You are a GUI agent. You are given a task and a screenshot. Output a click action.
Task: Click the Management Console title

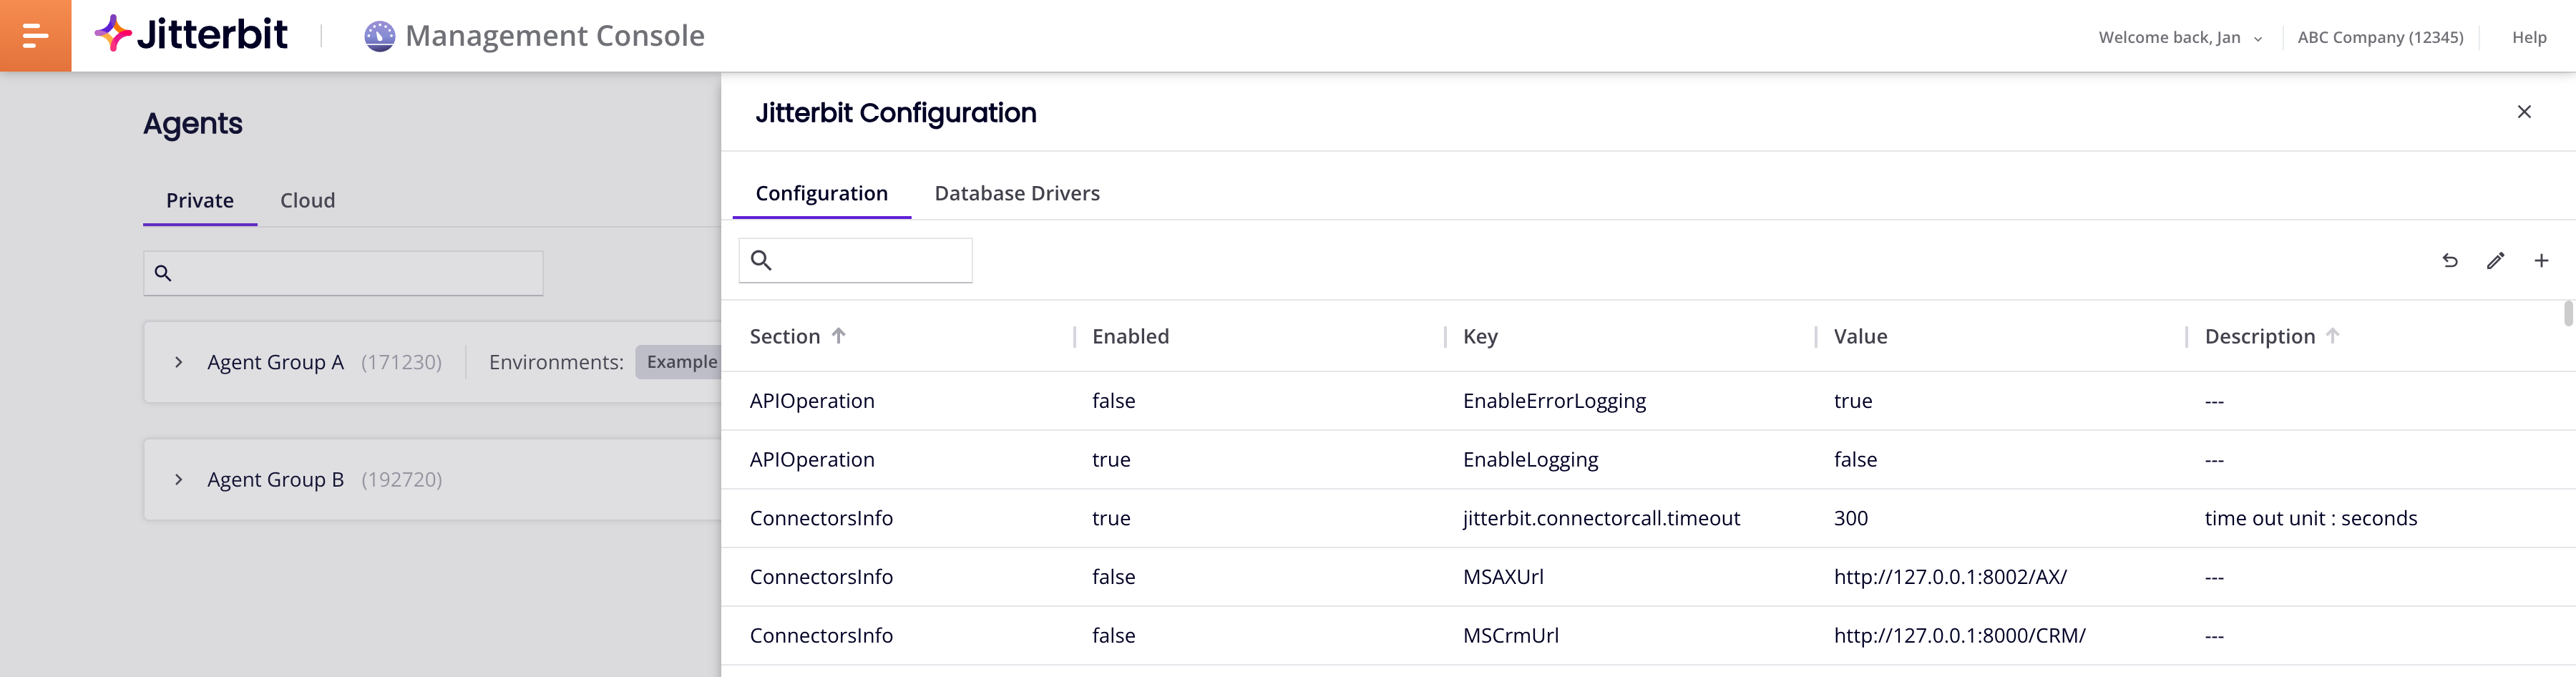[555, 36]
